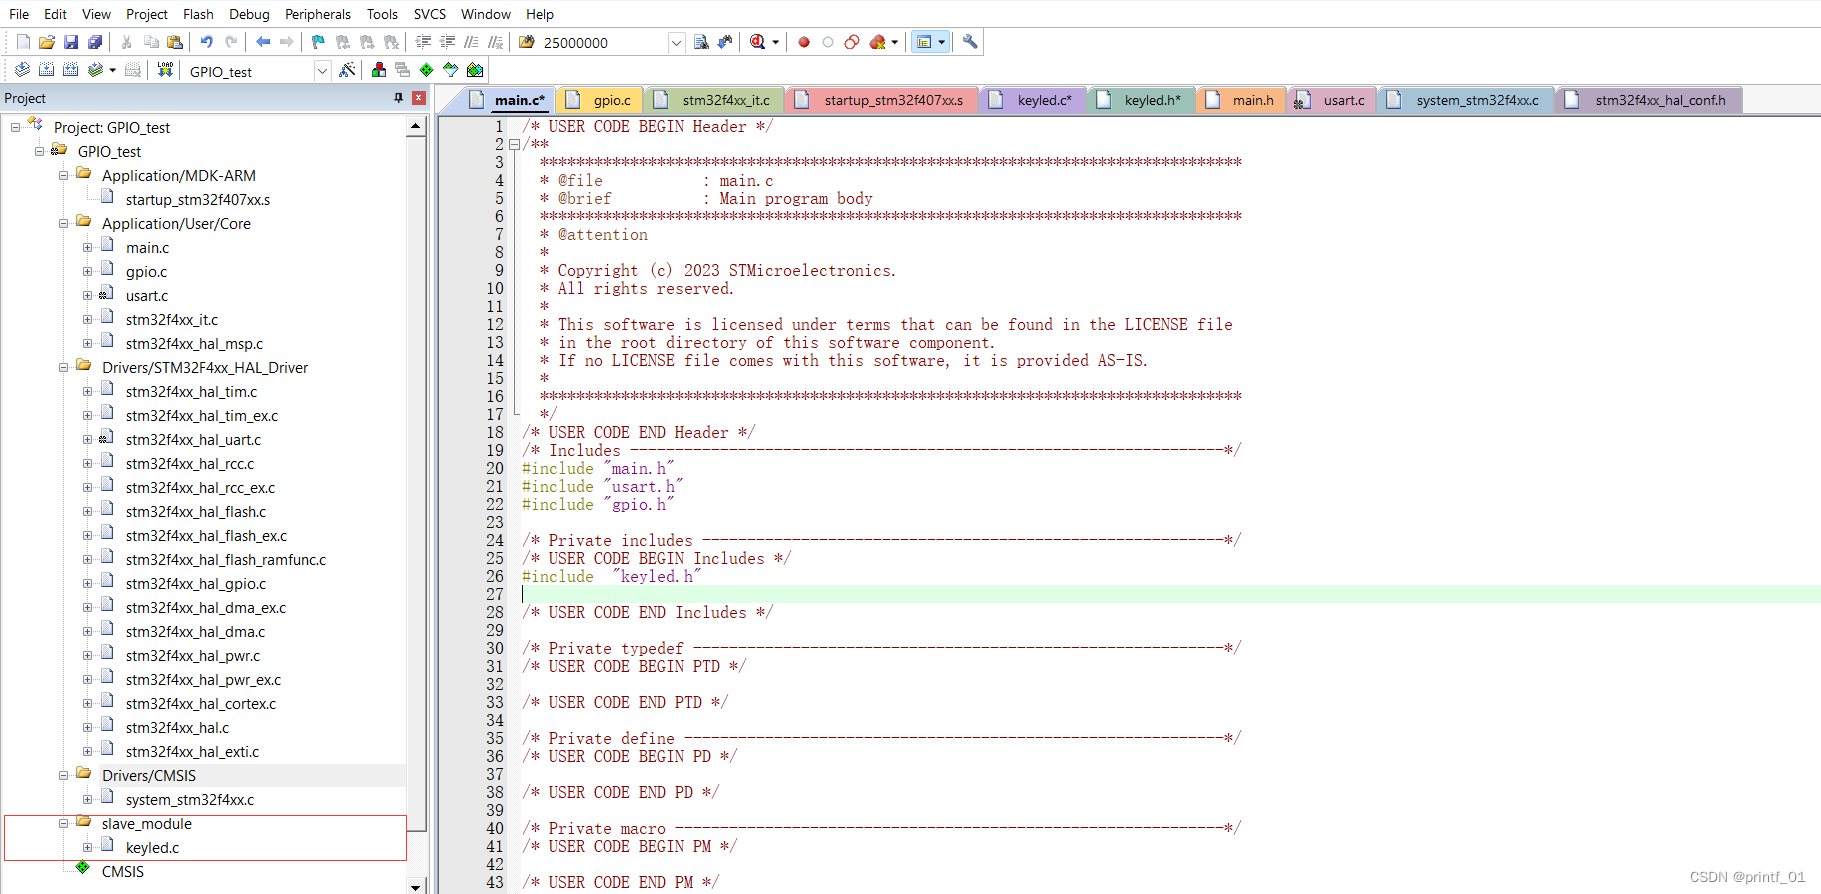Image resolution: width=1821 pixels, height=894 pixels.
Task: Save the current file using disk icon
Action: pos(71,42)
